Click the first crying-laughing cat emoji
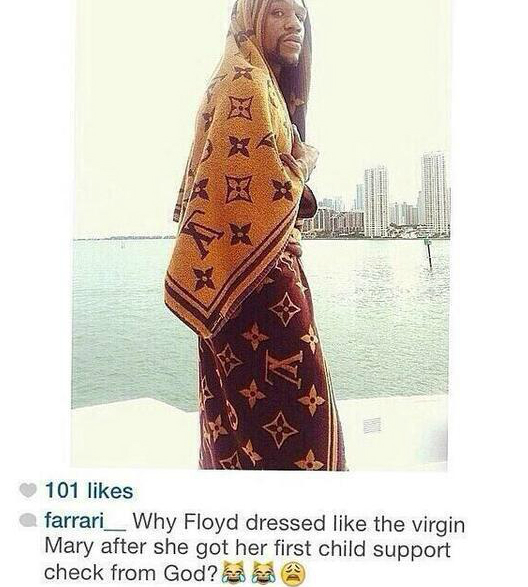The width and height of the screenshot is (528, 587). 234,571
